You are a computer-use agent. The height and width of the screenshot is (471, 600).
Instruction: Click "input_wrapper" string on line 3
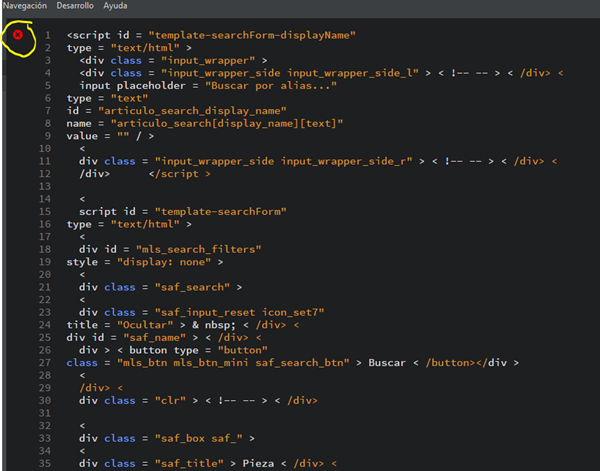pyautogui.click(x=208, y=60)
